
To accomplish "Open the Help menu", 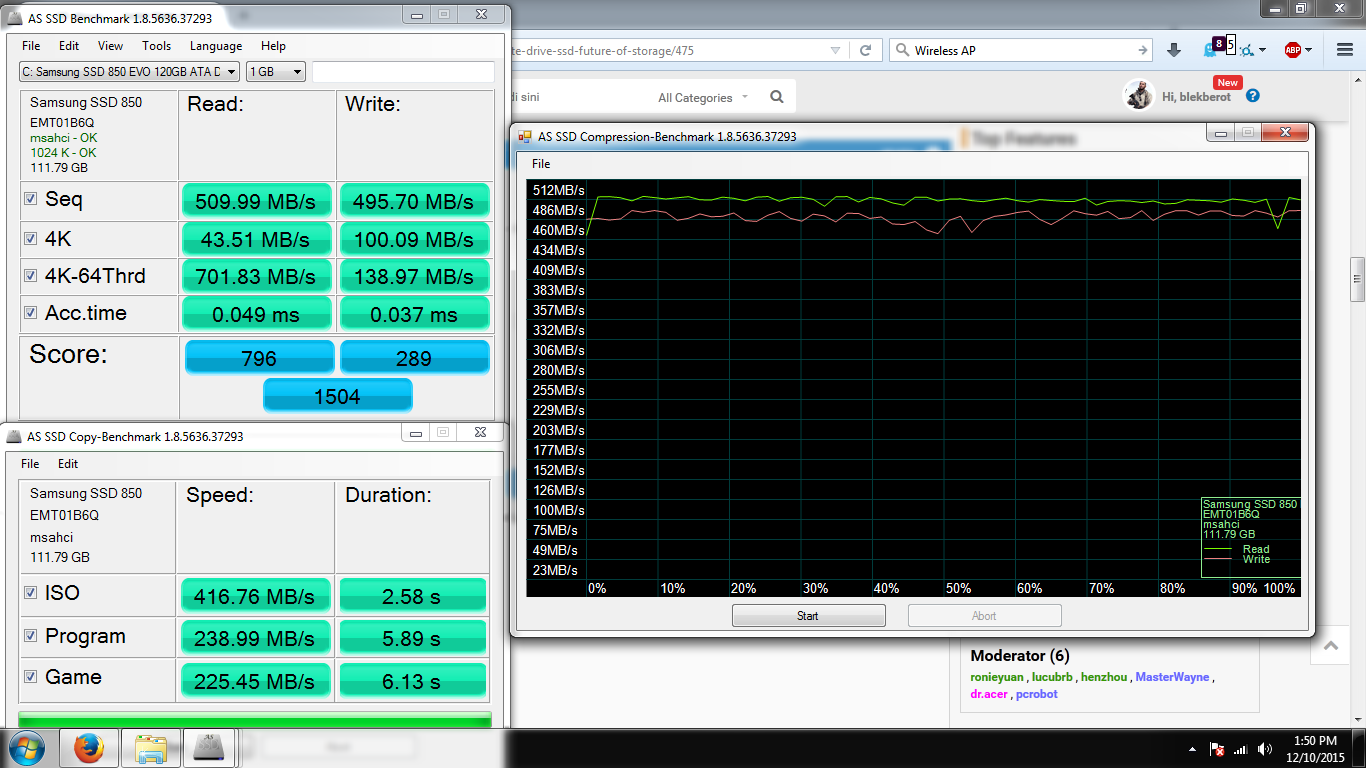I will pos(274,46).
